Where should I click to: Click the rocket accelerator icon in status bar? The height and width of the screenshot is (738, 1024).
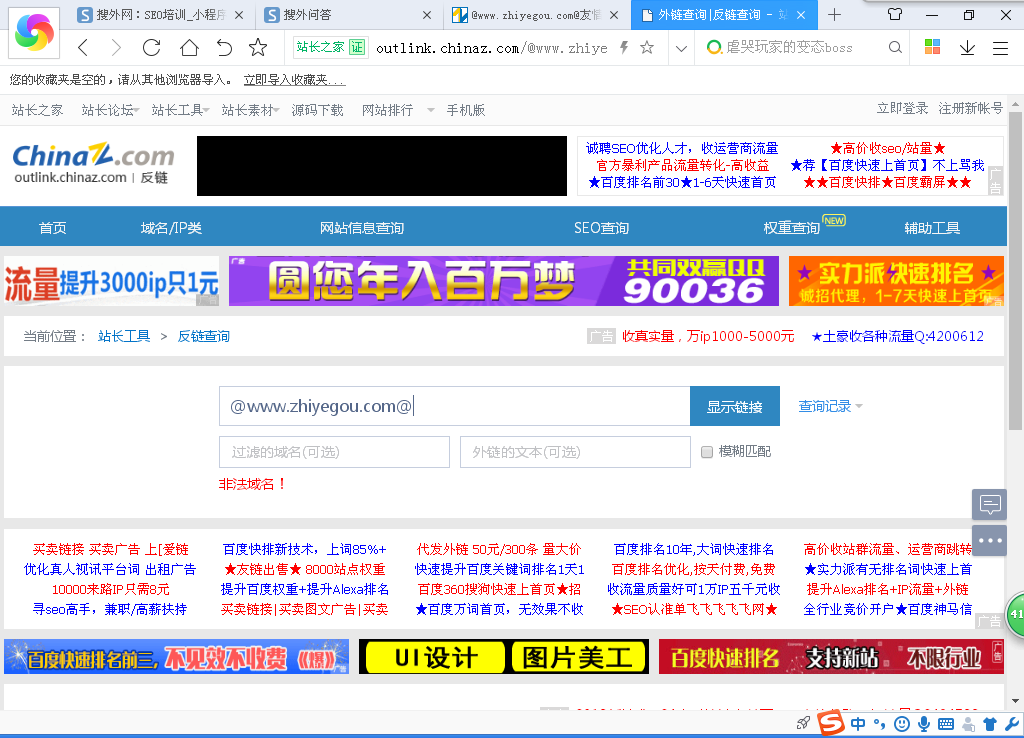(x=803, y=723)
